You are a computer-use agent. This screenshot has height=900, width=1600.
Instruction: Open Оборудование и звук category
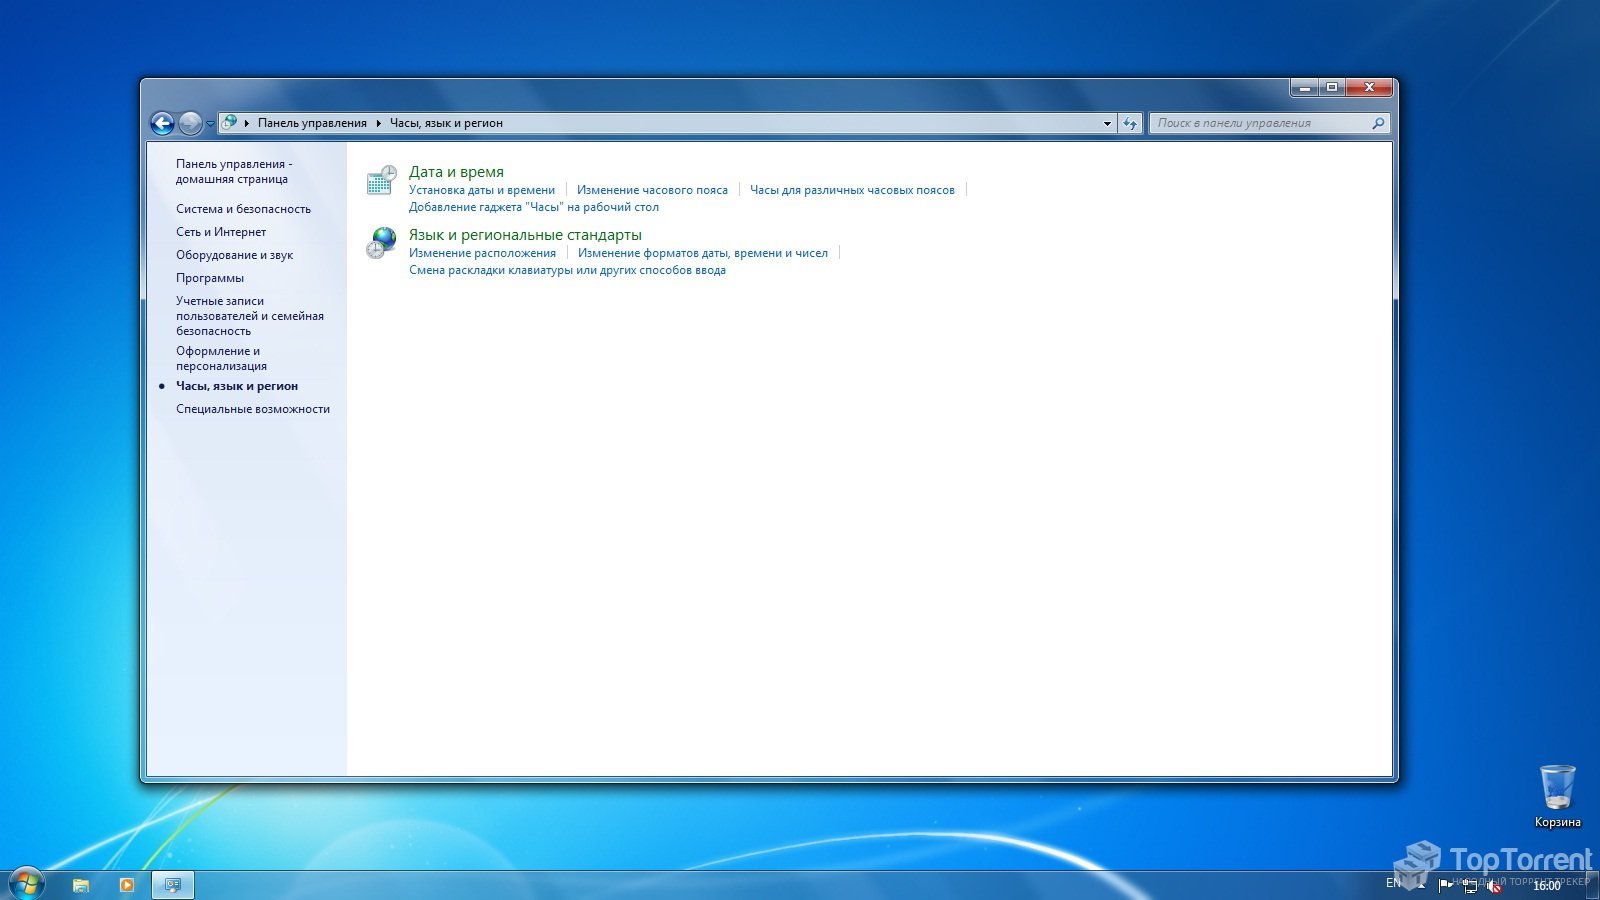pos(234,255)
